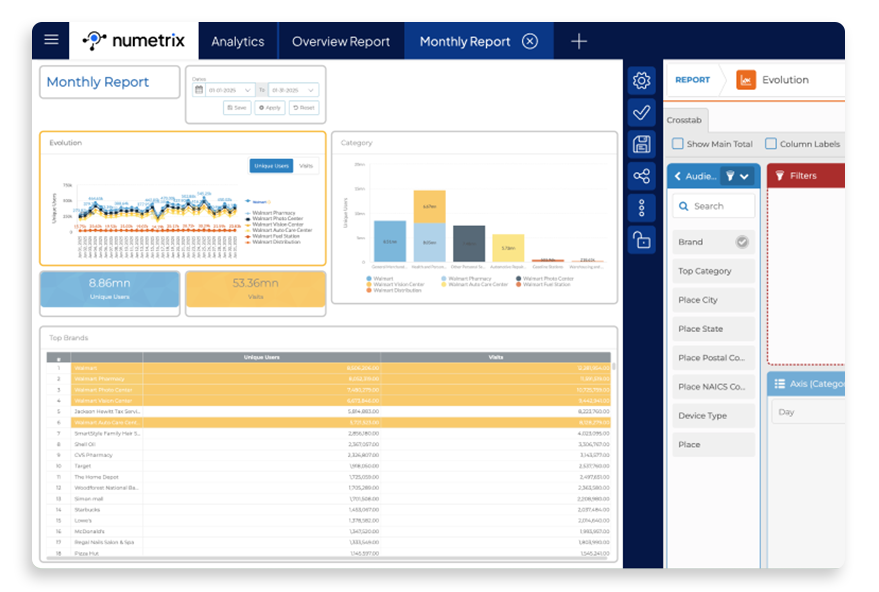Image resolution: width=879 pixels, height=592 pixels.
Task: Switch chart to Unique Users
Action: (271, 166)
